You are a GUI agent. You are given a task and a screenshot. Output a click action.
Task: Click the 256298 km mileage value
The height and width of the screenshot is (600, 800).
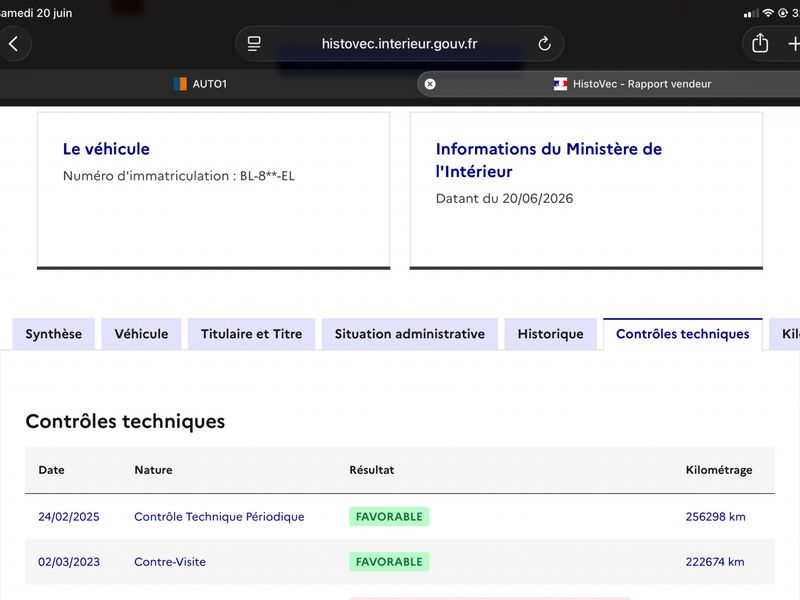pyautogui.click(x=715, y=516)
